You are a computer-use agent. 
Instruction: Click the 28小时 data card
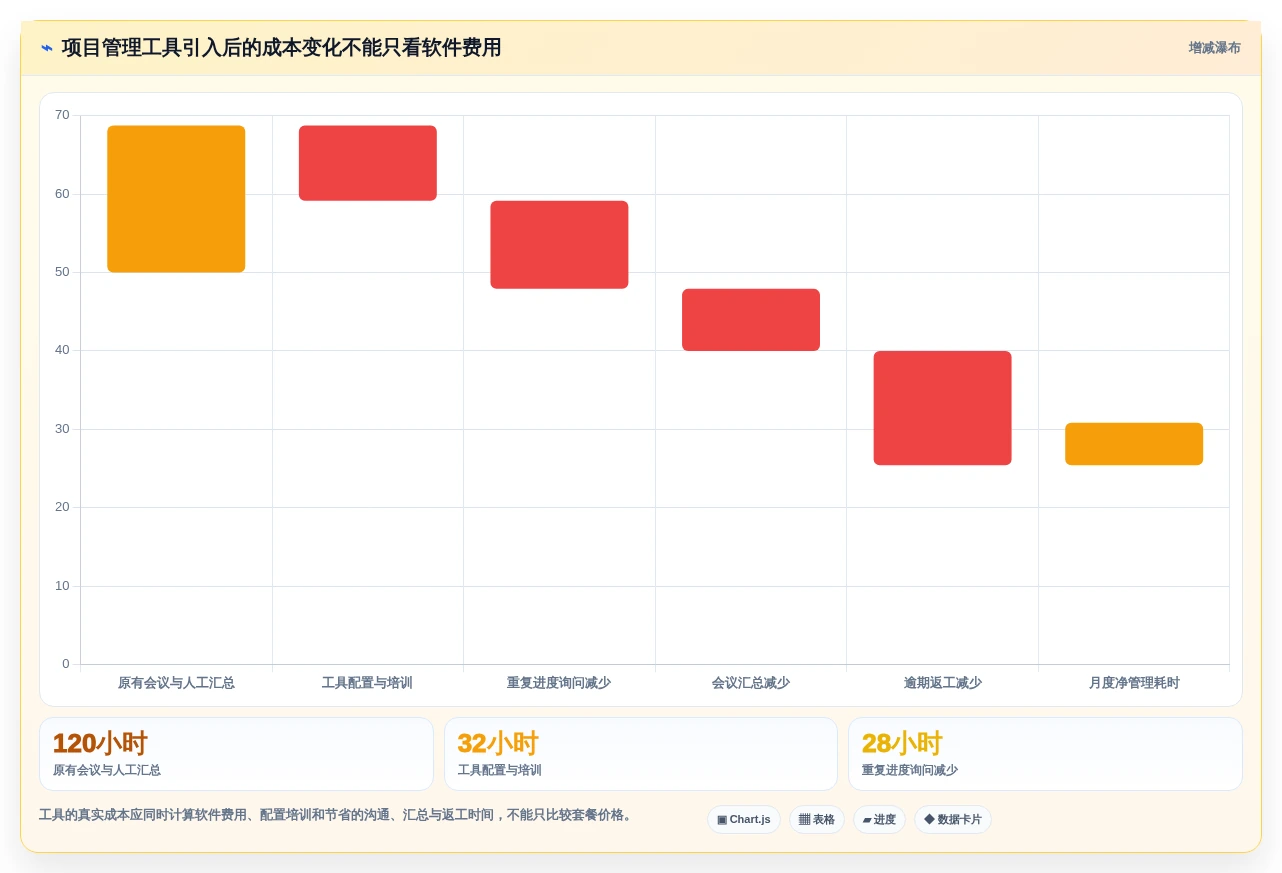point(1045,754)
